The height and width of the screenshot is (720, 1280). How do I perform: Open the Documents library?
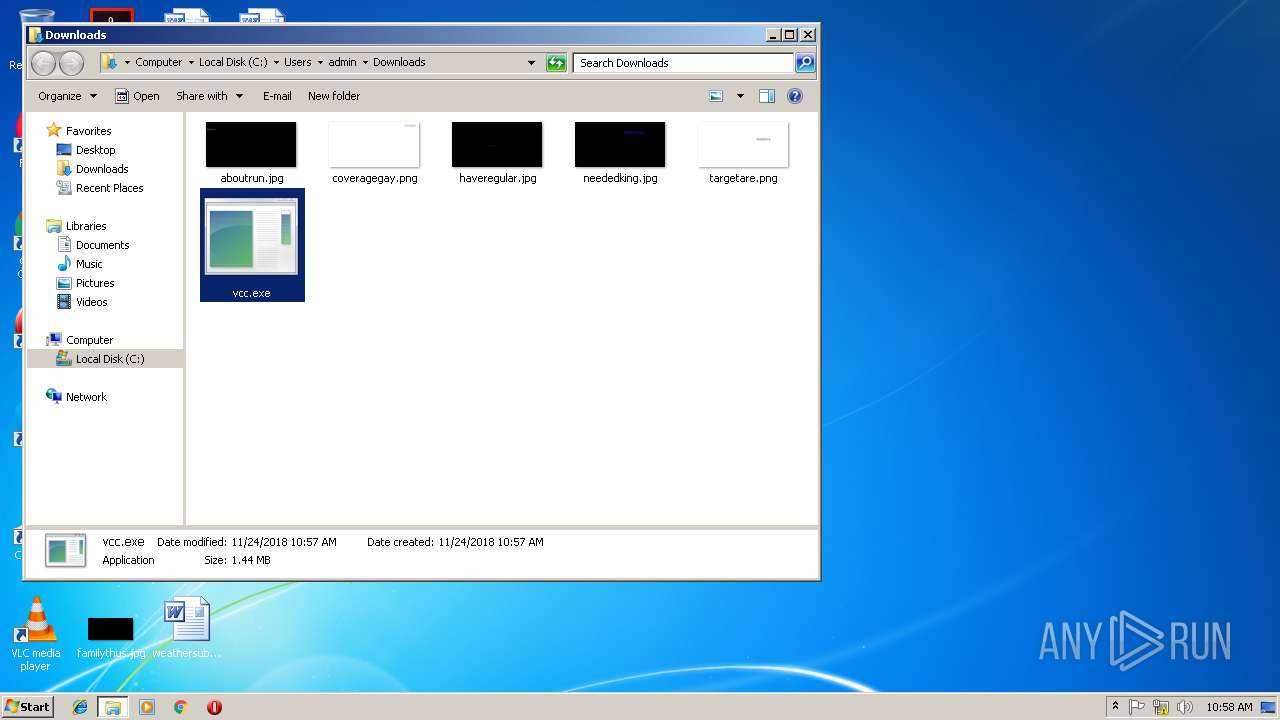click(102, 245)
